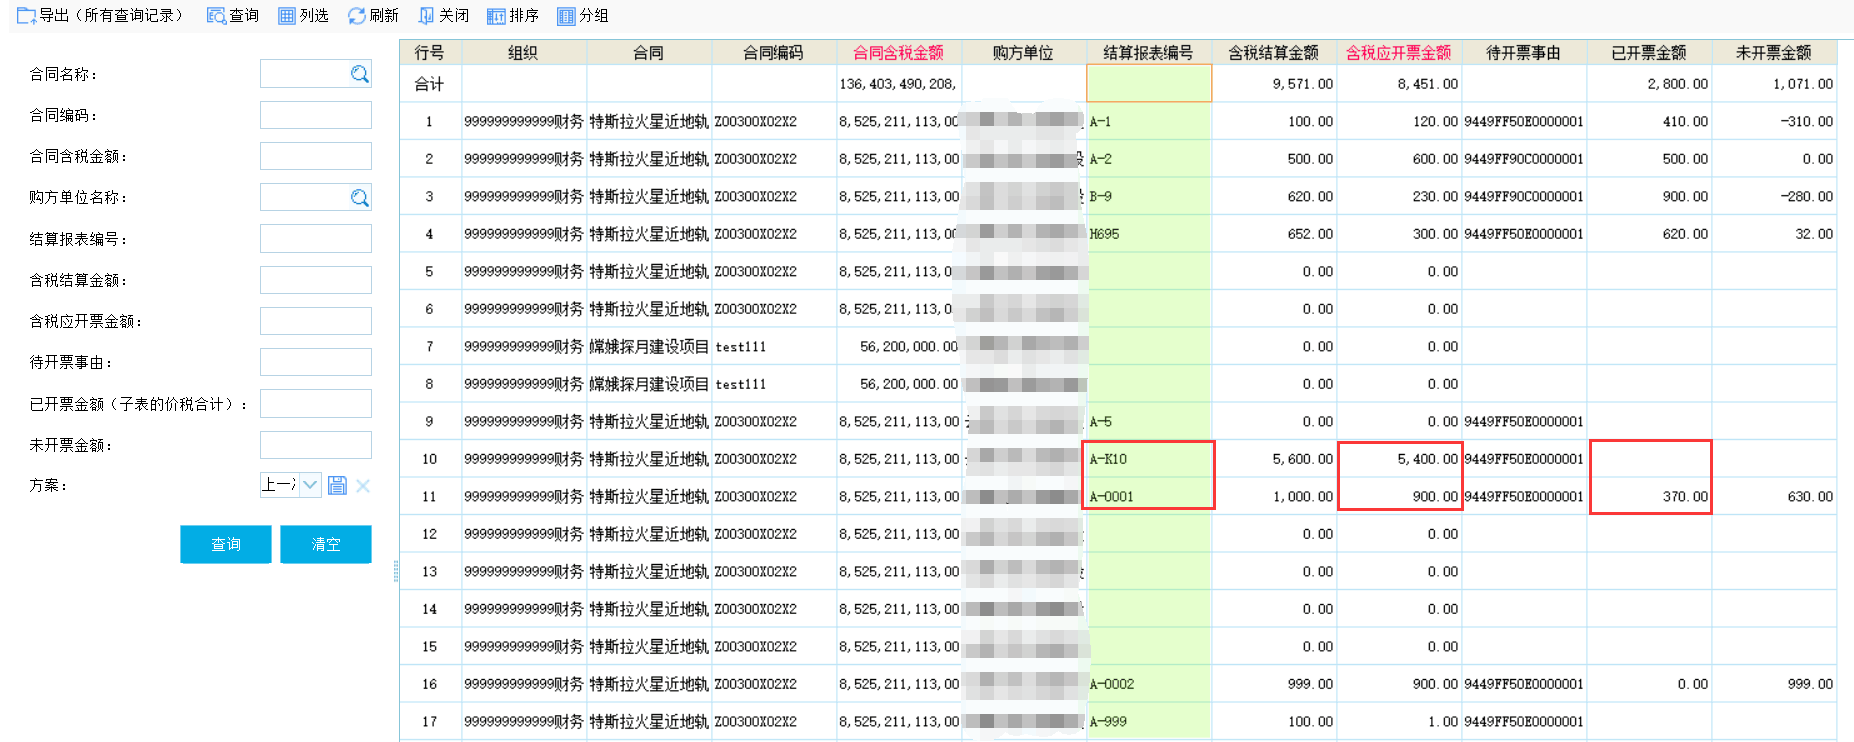Screen dimensions: 1854x742
Task: Click the 已开票金额 column header
Action: [x=1648, y=53]
